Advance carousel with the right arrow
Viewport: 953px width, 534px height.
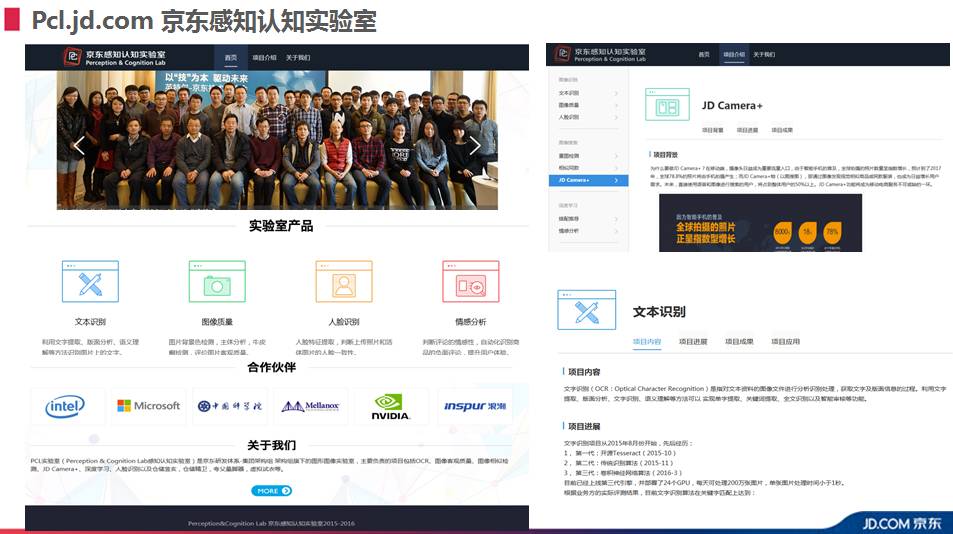pos(475,145)
